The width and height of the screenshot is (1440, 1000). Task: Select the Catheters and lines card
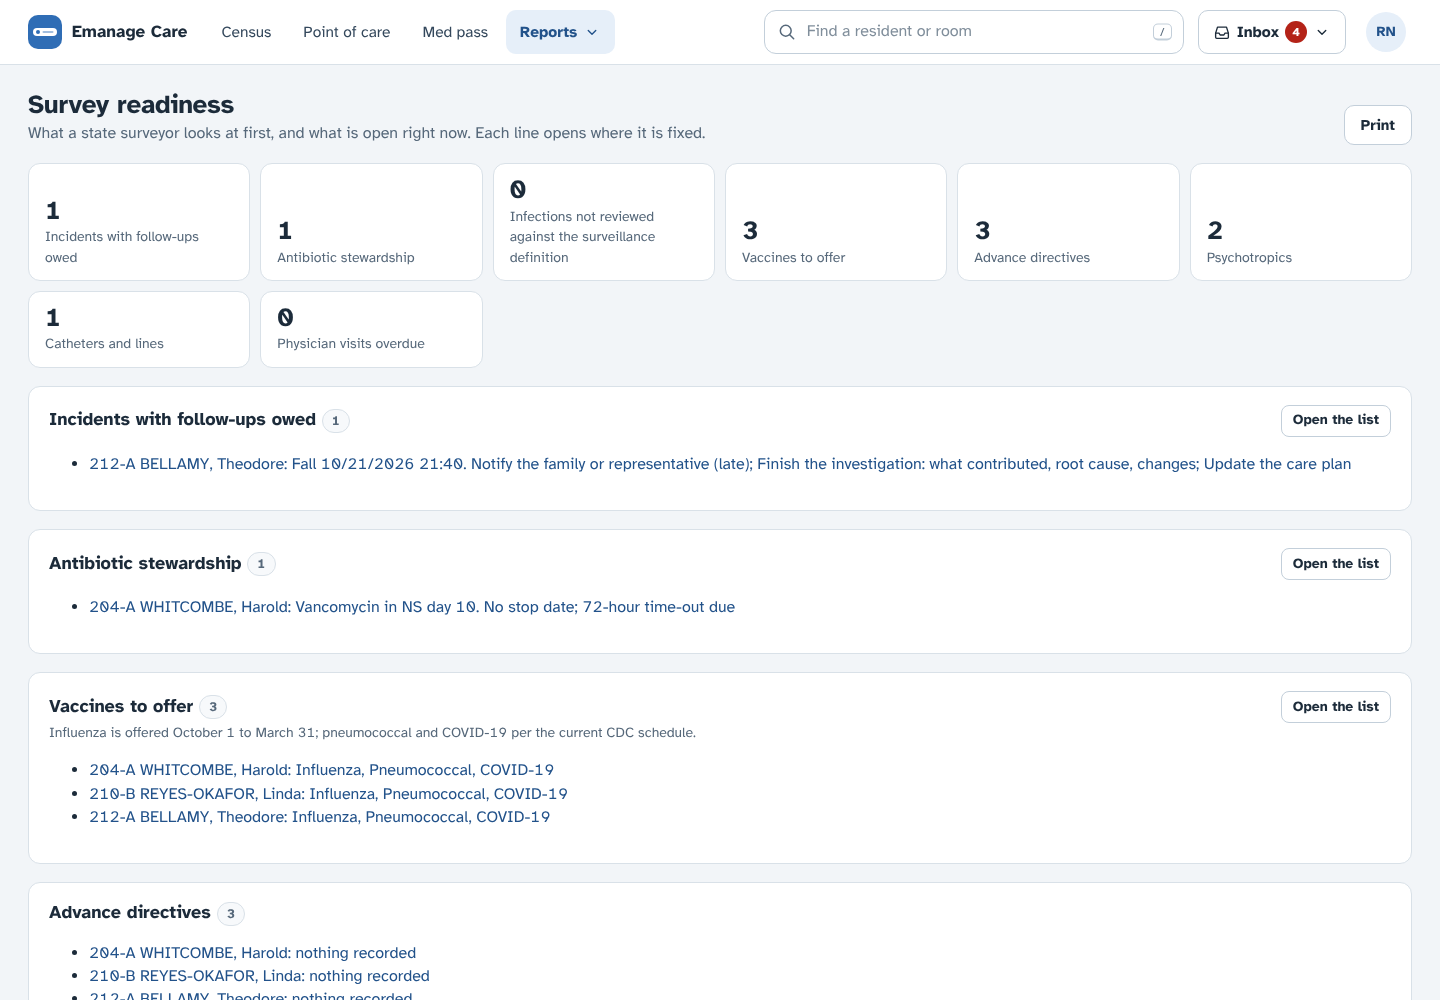(139, 330)
